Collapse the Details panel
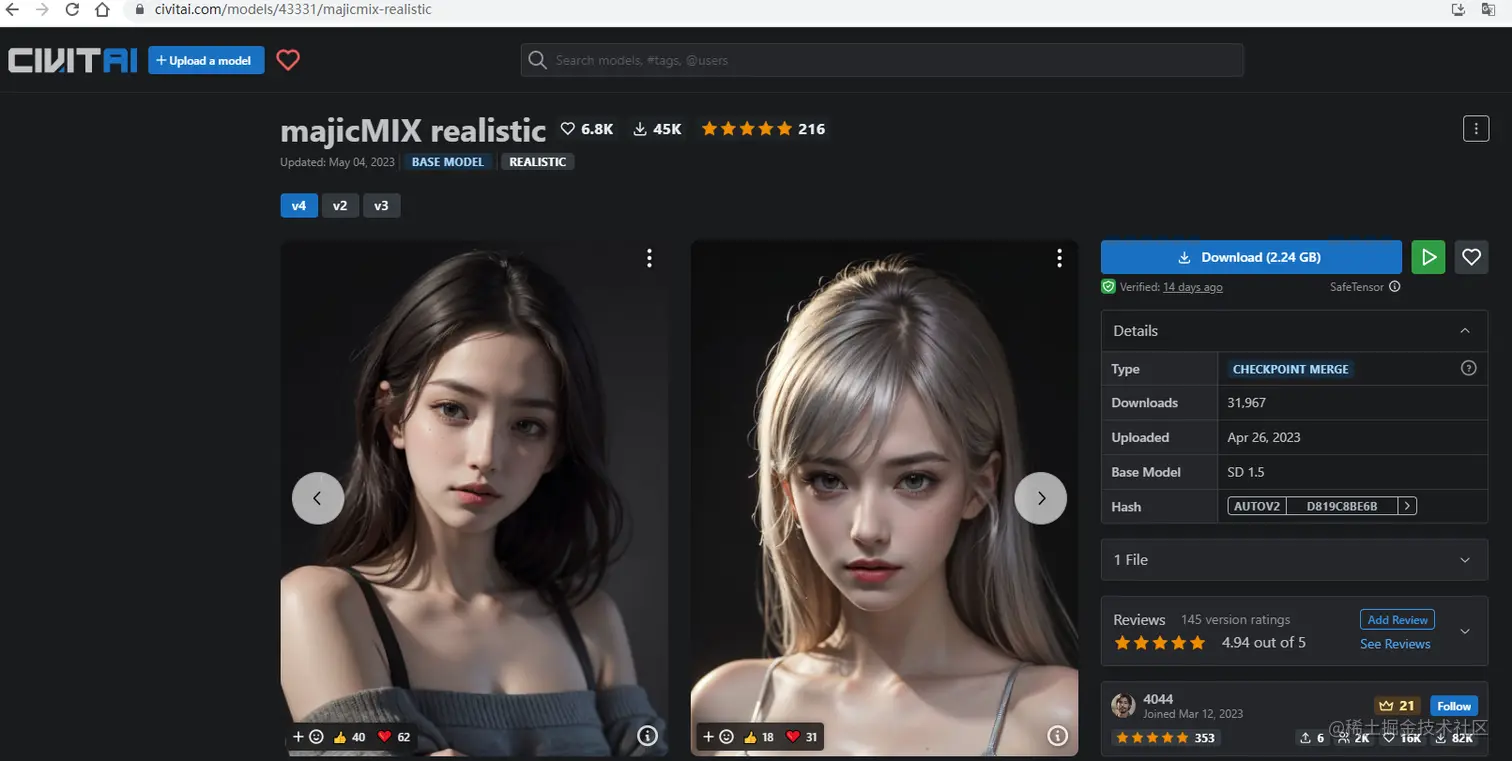This screenshot has height=761, width=1512. [1465, 331]
